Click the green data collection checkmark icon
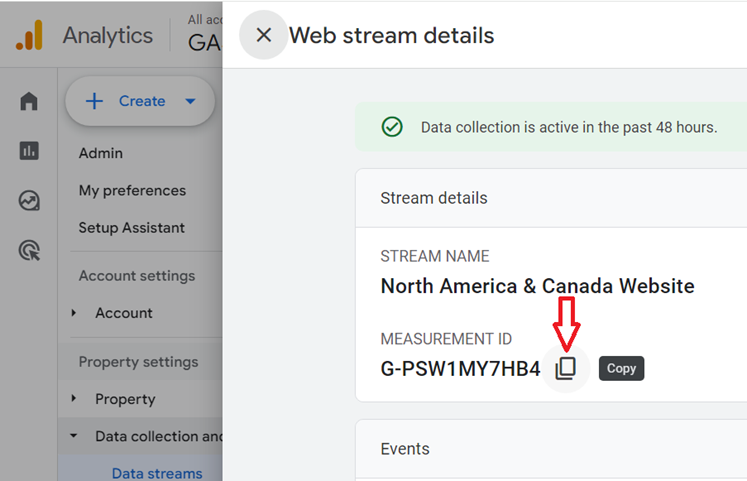The height and width of the screenshot is (481, 747). pos(392,127)
